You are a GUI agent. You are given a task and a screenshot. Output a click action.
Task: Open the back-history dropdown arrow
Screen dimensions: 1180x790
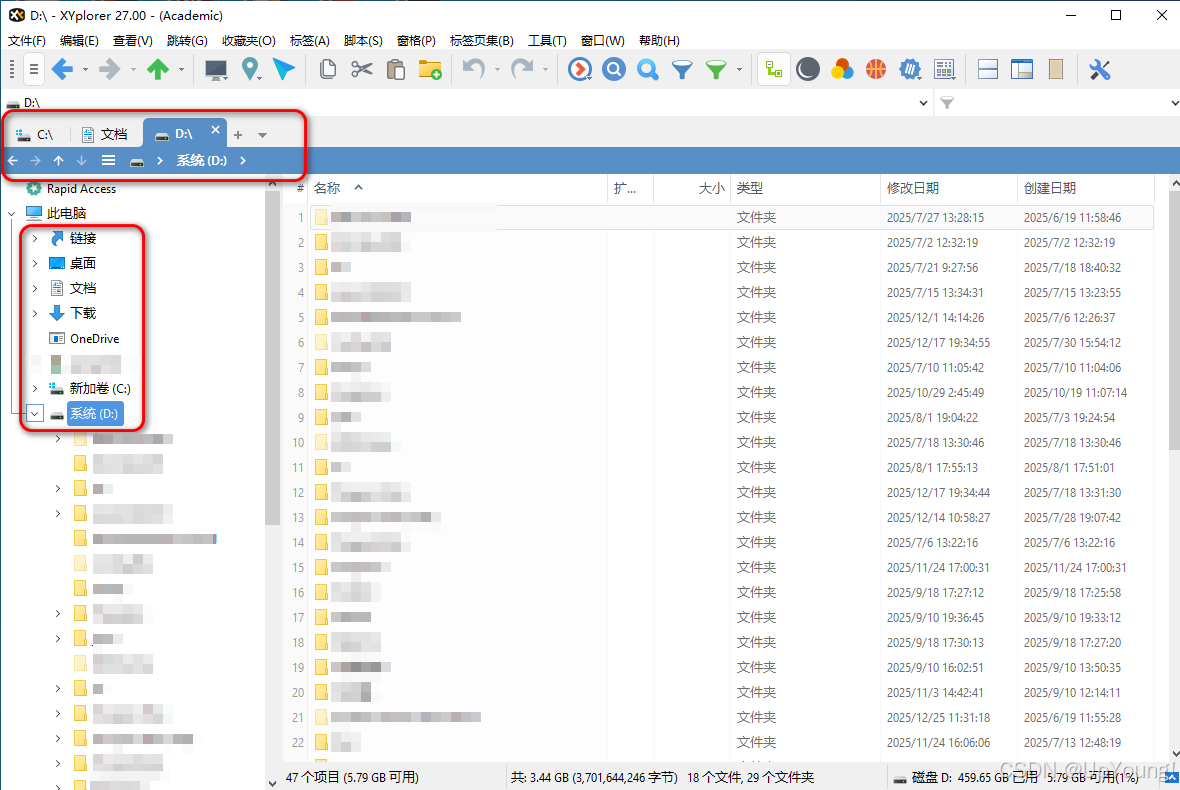(85, 70)
